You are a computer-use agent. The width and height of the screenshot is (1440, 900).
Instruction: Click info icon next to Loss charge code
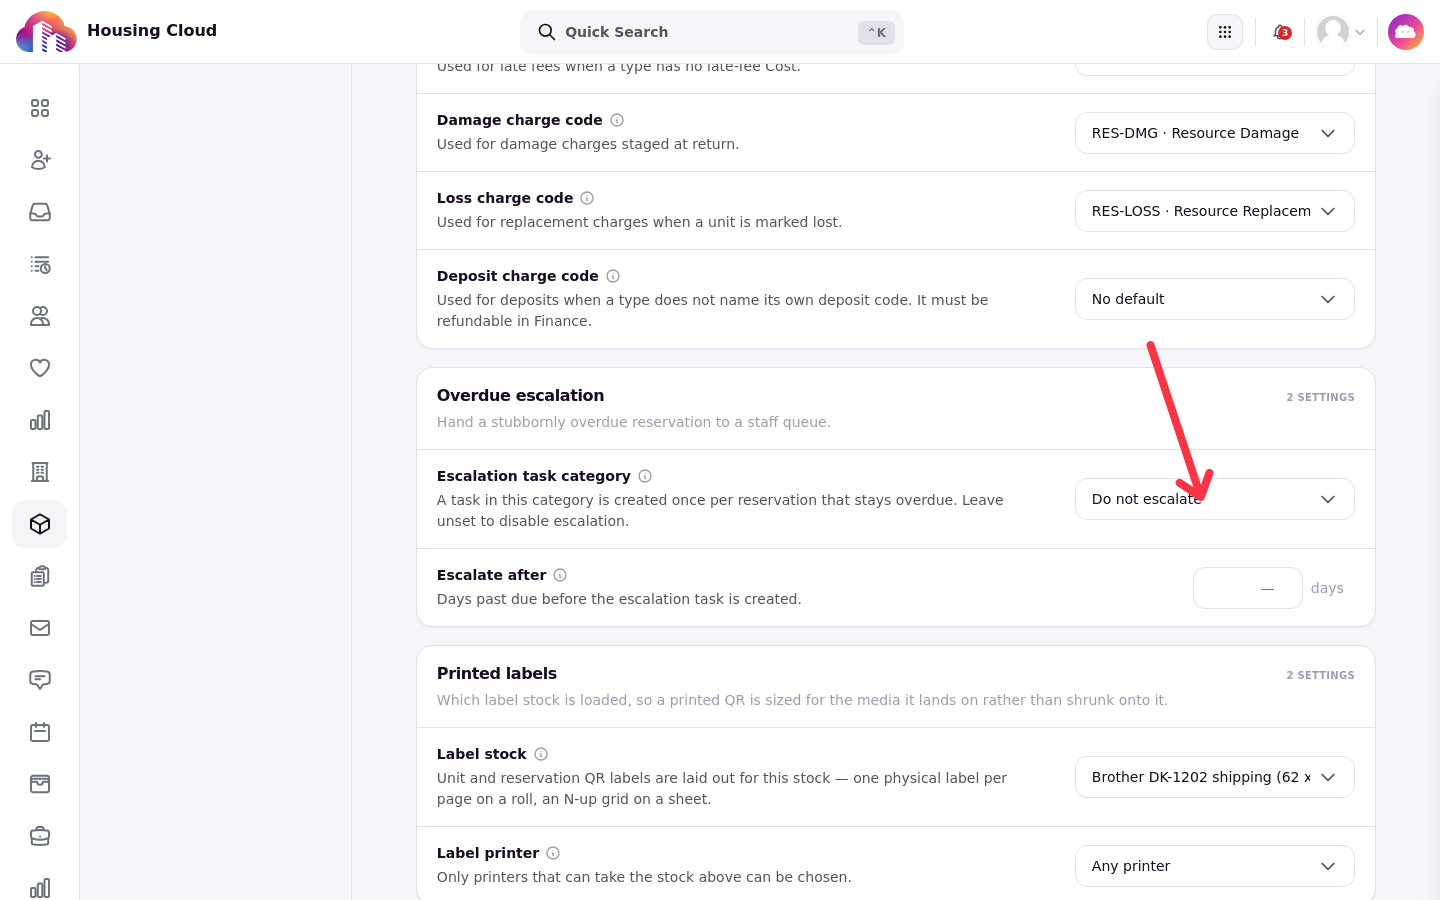coord(587,198)
